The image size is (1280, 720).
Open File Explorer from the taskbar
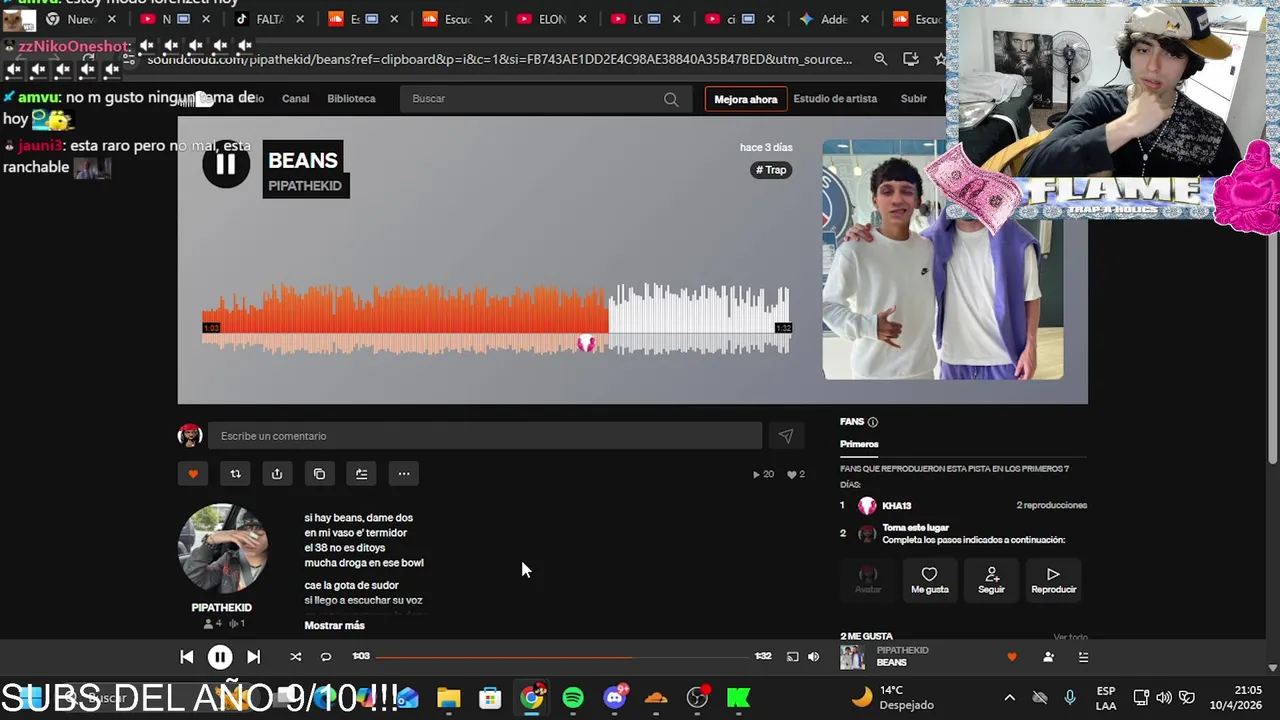[448, 698]
